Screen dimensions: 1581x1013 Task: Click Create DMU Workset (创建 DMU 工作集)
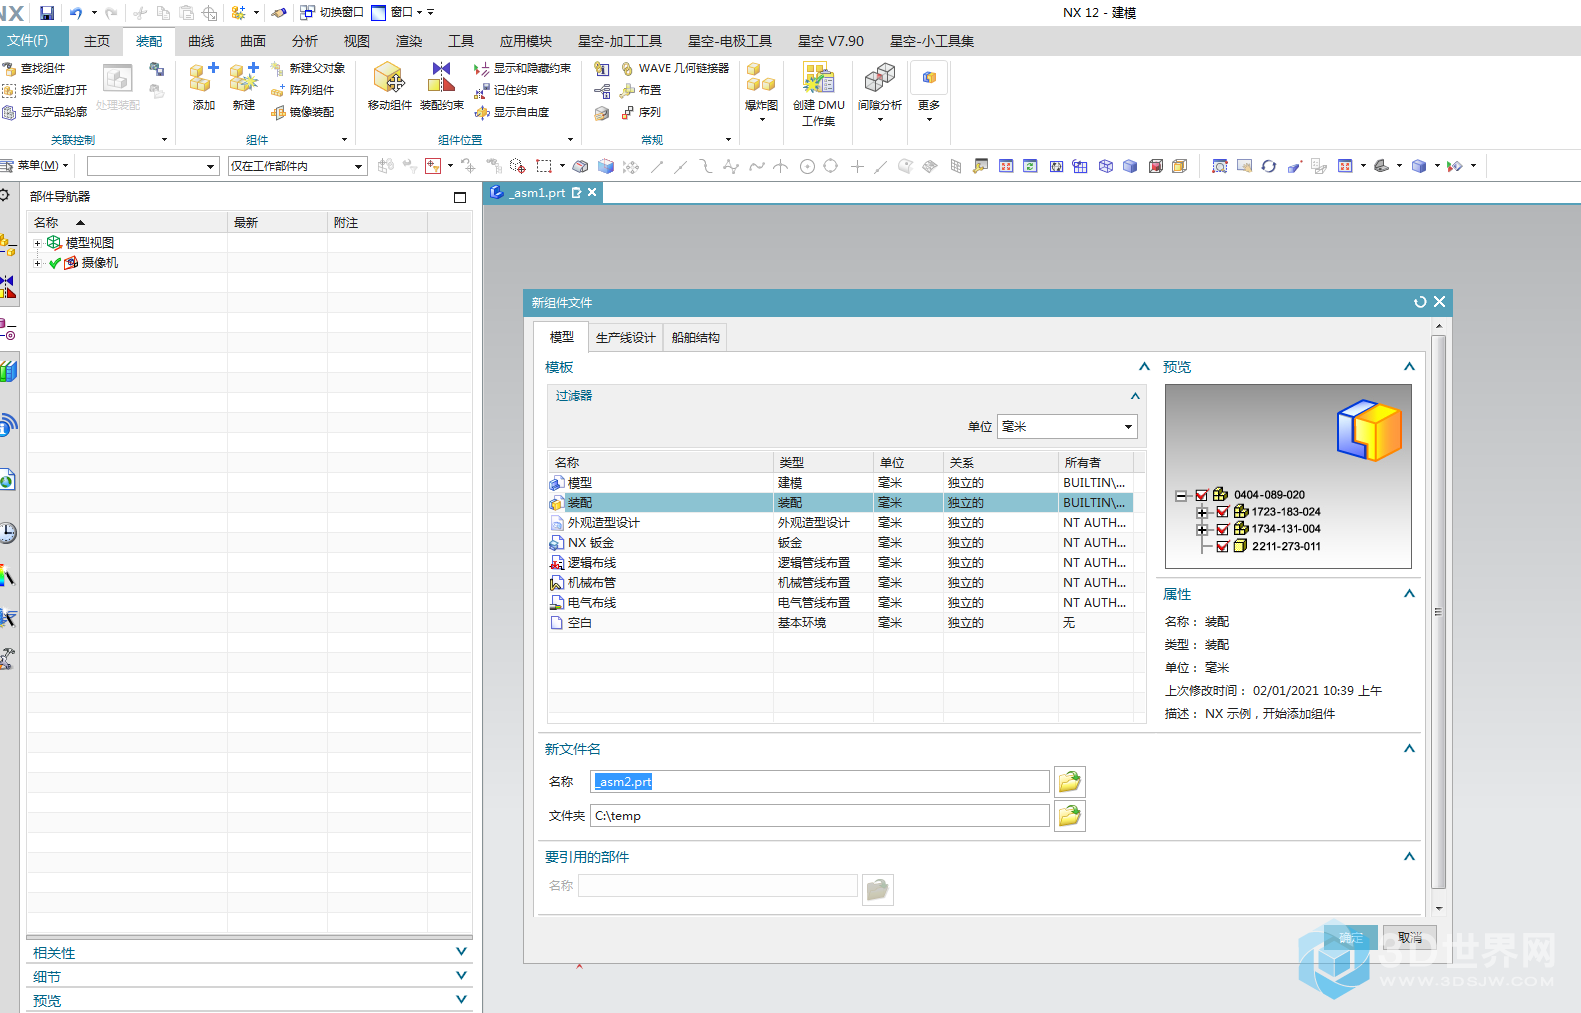pos(818,94)
